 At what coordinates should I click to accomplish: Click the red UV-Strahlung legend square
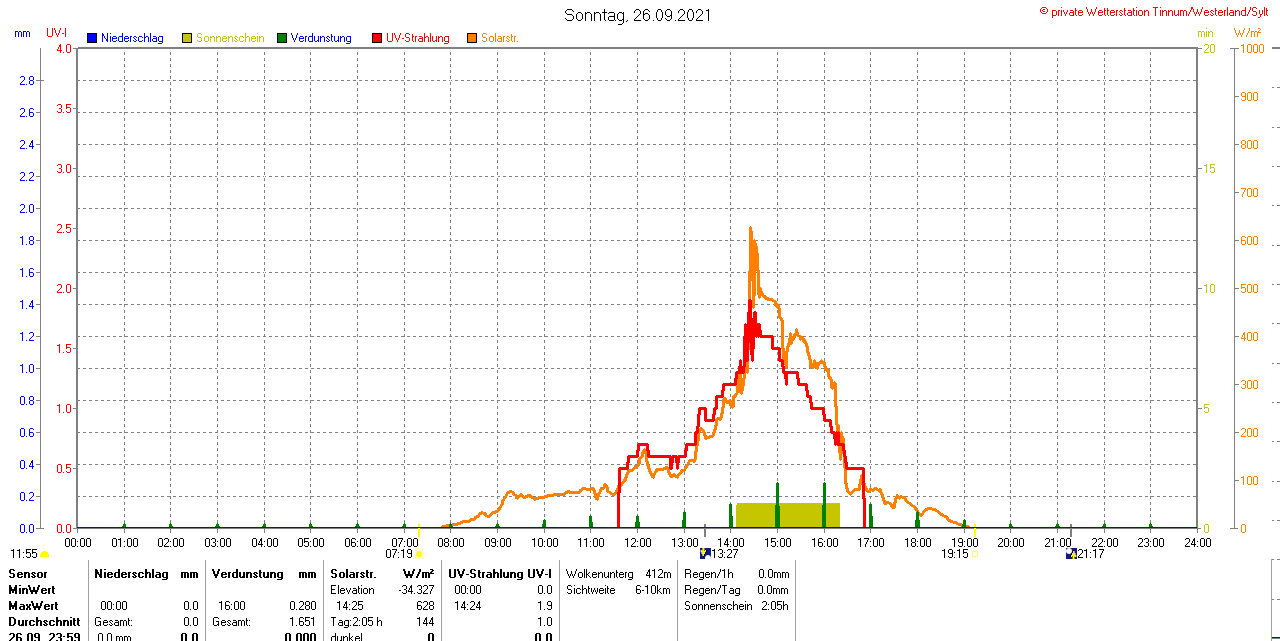tap(377, 38)
